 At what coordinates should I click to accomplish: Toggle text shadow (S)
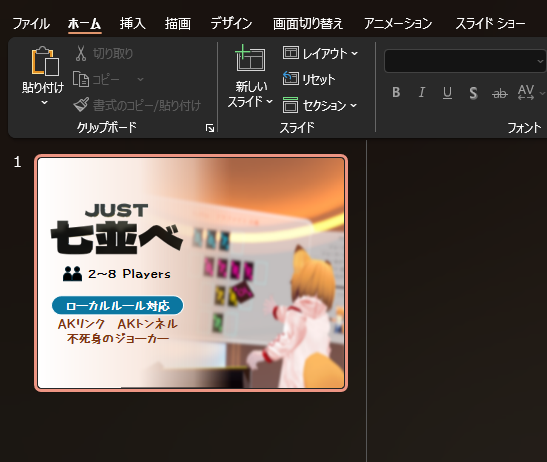pos(473,93)
